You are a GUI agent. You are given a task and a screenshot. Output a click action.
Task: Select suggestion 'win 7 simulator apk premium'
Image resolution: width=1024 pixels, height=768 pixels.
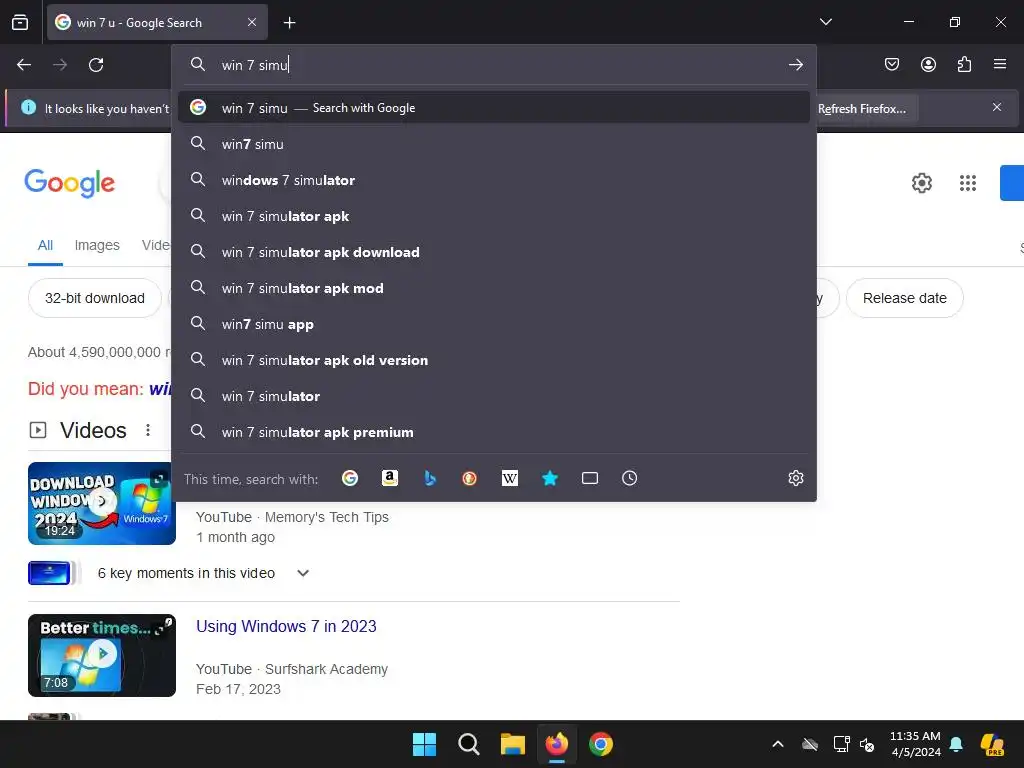[494, 432]
